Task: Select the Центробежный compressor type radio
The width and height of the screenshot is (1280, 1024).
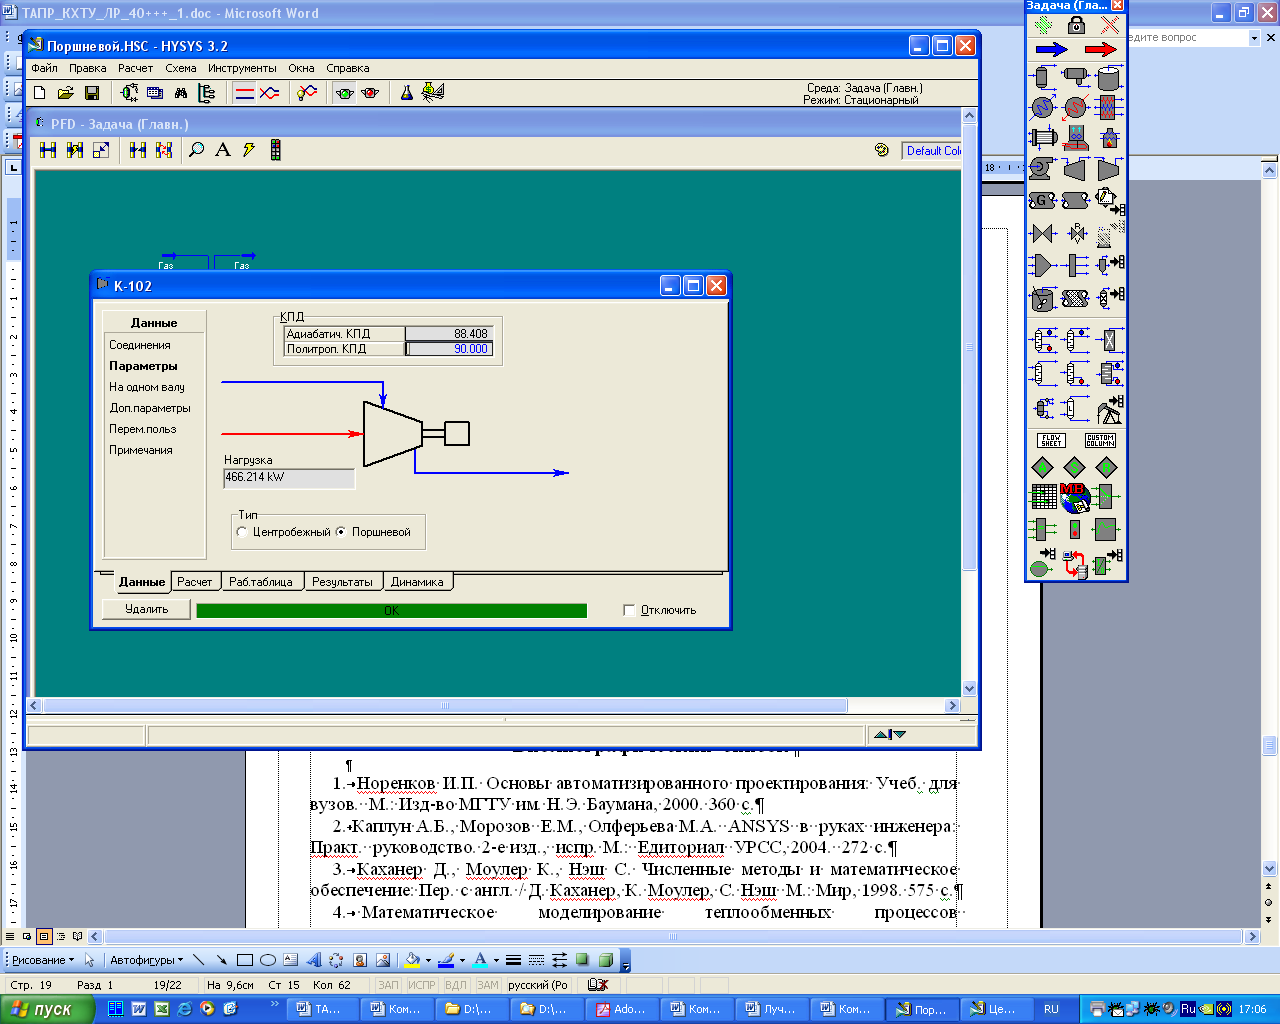Action: point(242,532)
